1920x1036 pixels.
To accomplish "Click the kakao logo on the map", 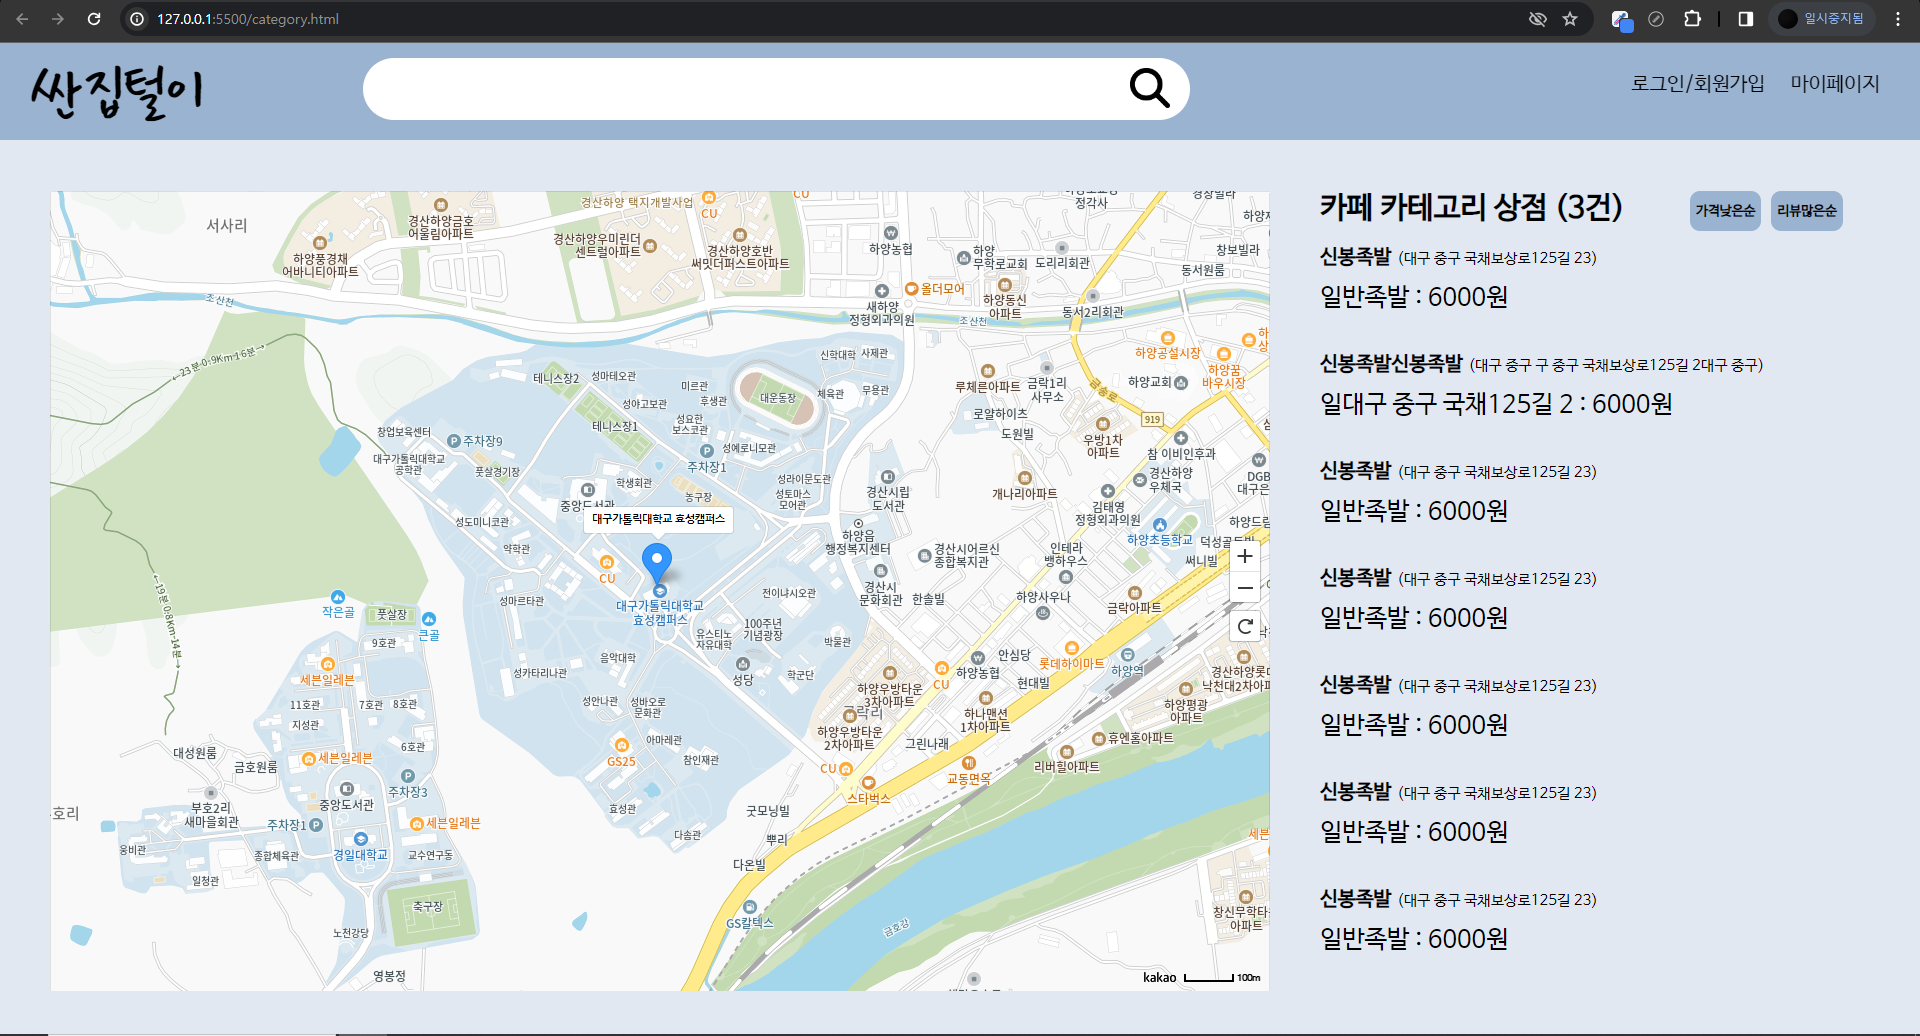I will click(x=1160, y=978).
